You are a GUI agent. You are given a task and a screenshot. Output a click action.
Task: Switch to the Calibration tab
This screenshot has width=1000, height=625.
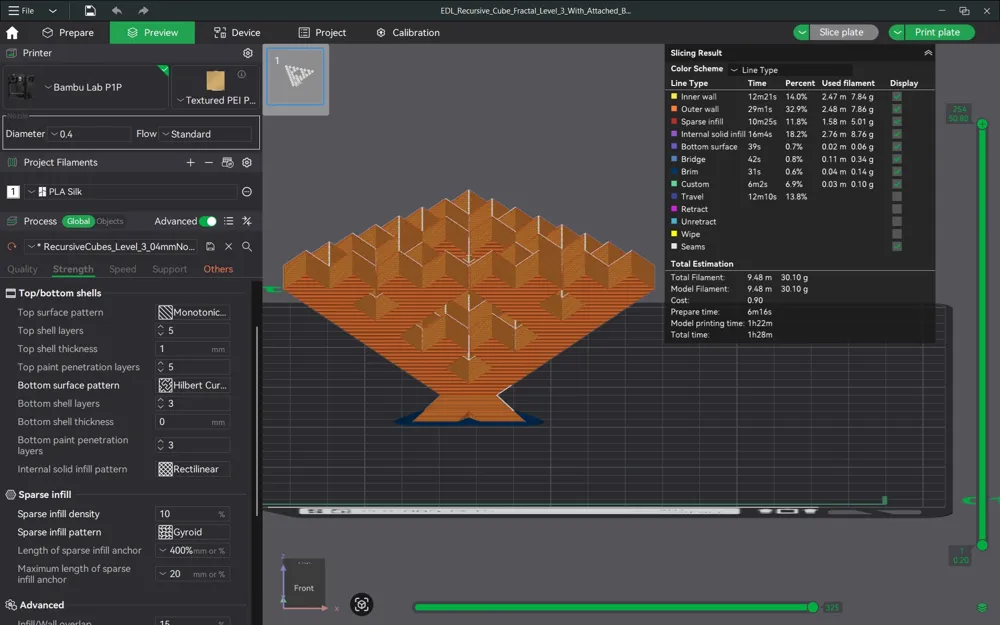(408, 33)
